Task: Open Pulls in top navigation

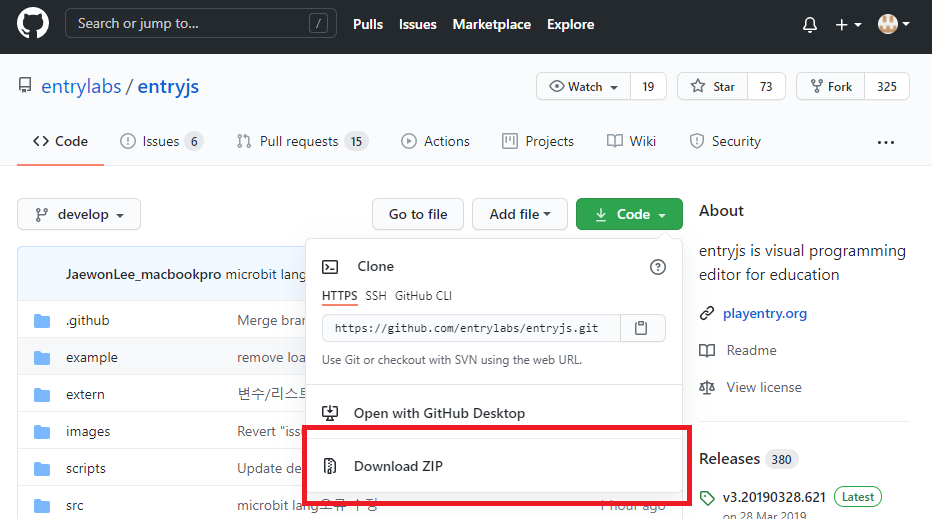Action: click(368, 24)
